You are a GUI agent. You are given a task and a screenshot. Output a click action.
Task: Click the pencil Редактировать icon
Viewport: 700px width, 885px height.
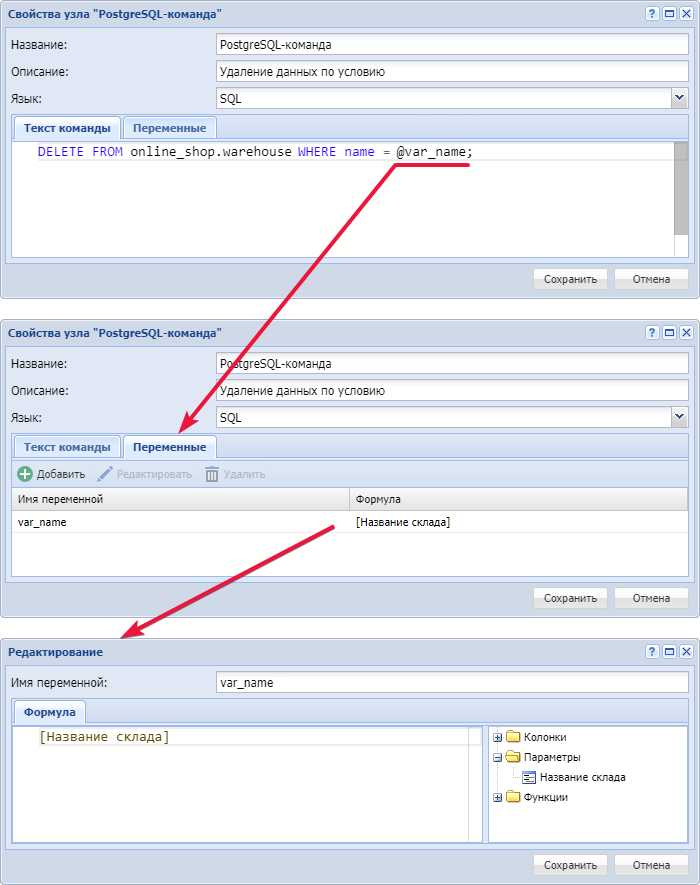pos(105,474)
